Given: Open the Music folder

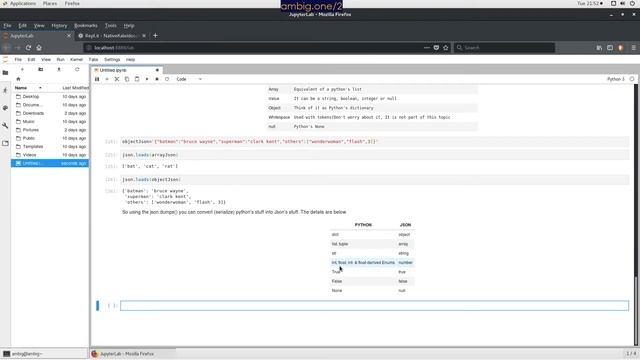Looking at the screenshot, I should coord(50,122).
